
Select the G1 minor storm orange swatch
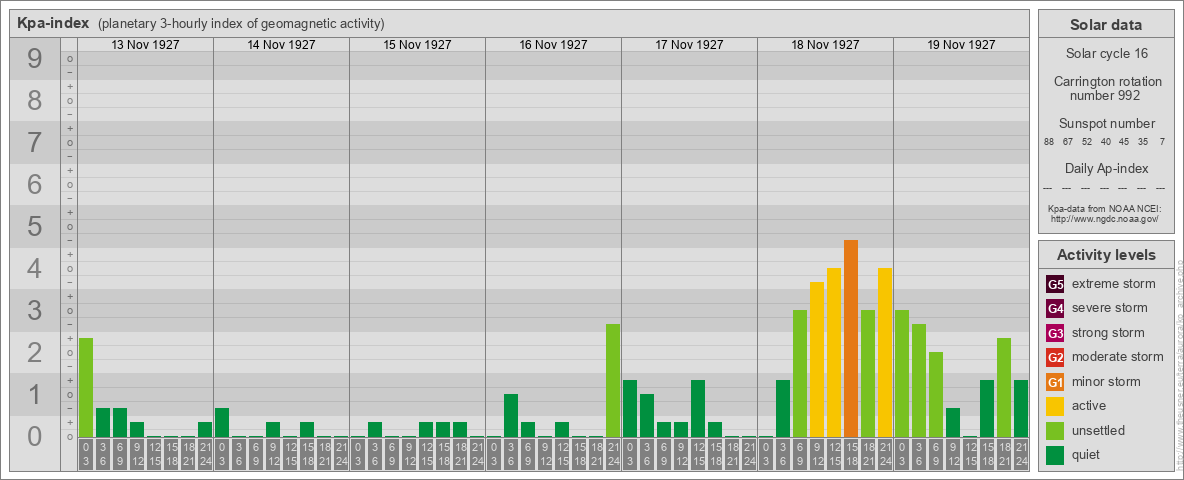tap(1055, 382)
